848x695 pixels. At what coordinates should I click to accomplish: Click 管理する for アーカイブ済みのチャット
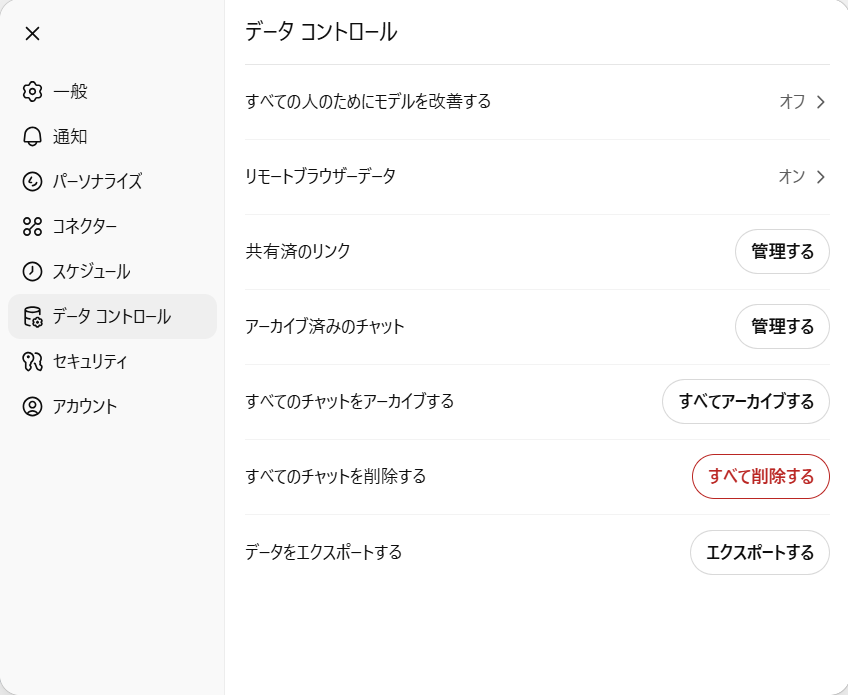[x=782, y=327]
